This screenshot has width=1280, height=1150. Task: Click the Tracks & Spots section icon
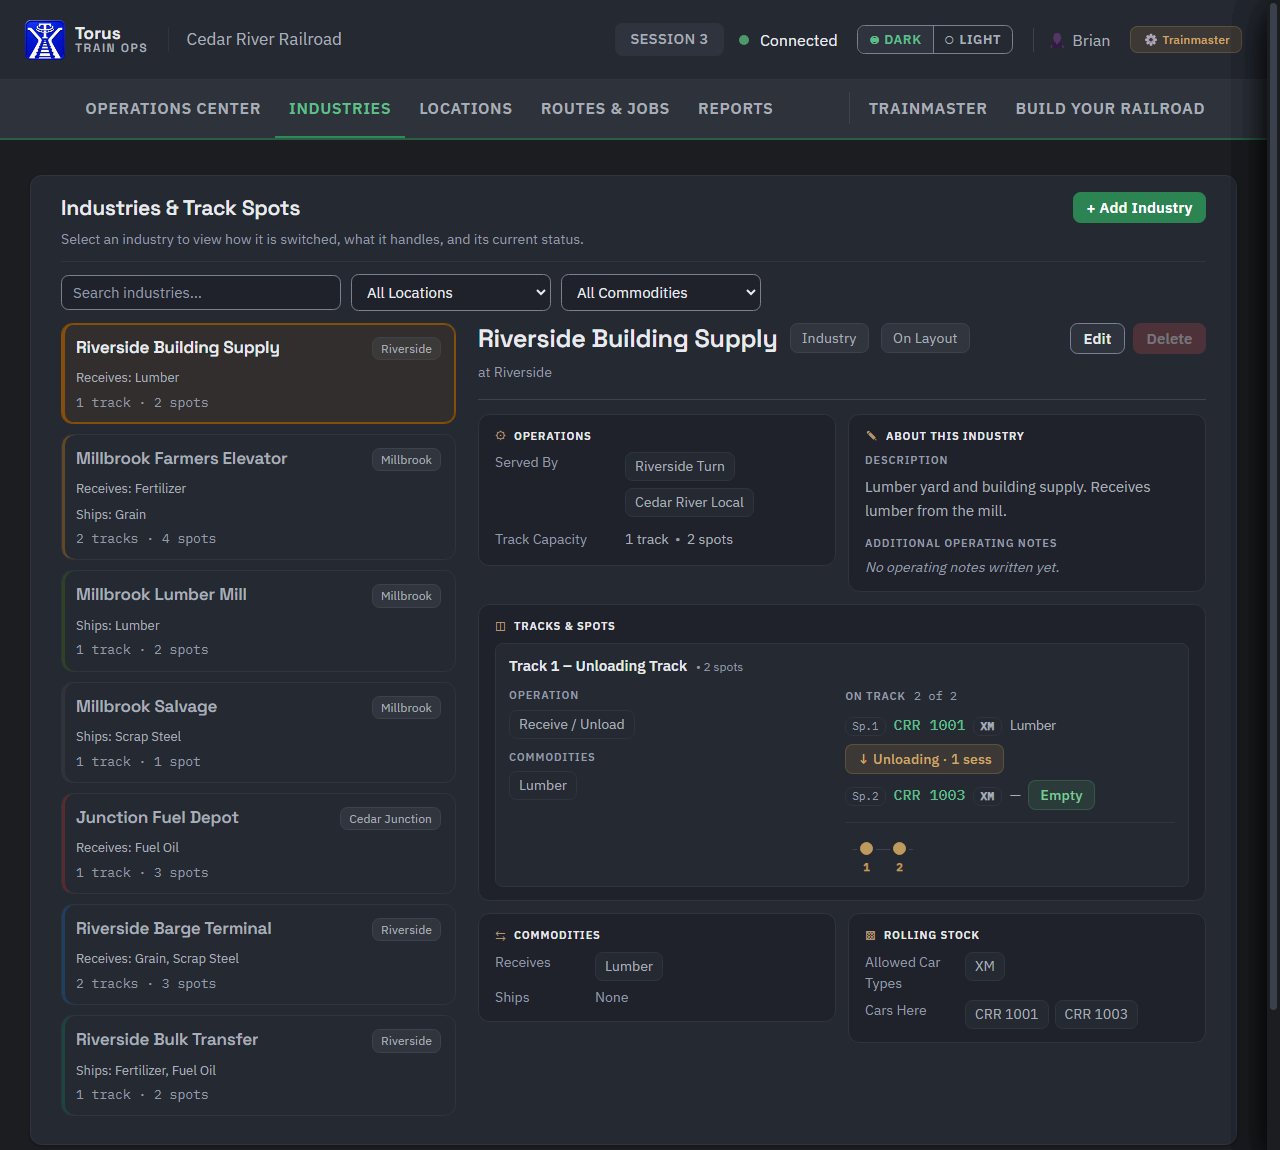coord(501,626)
